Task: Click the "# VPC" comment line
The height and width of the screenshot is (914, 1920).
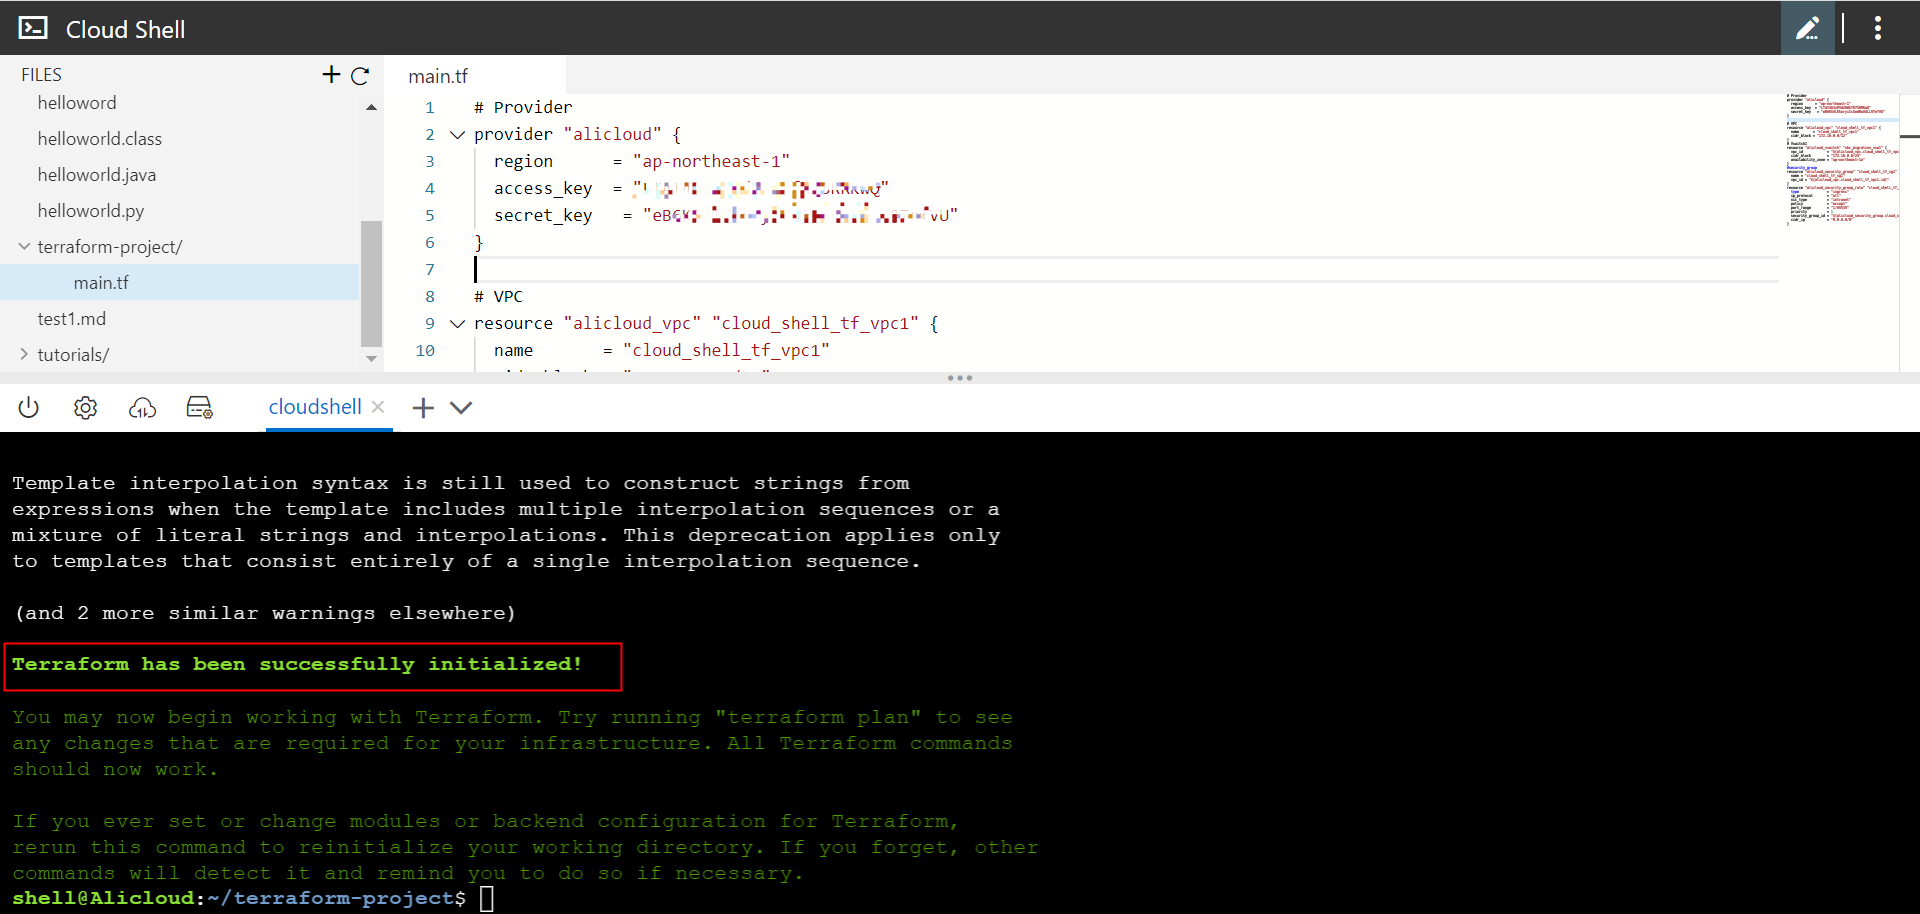Action: tap(498, 297)
